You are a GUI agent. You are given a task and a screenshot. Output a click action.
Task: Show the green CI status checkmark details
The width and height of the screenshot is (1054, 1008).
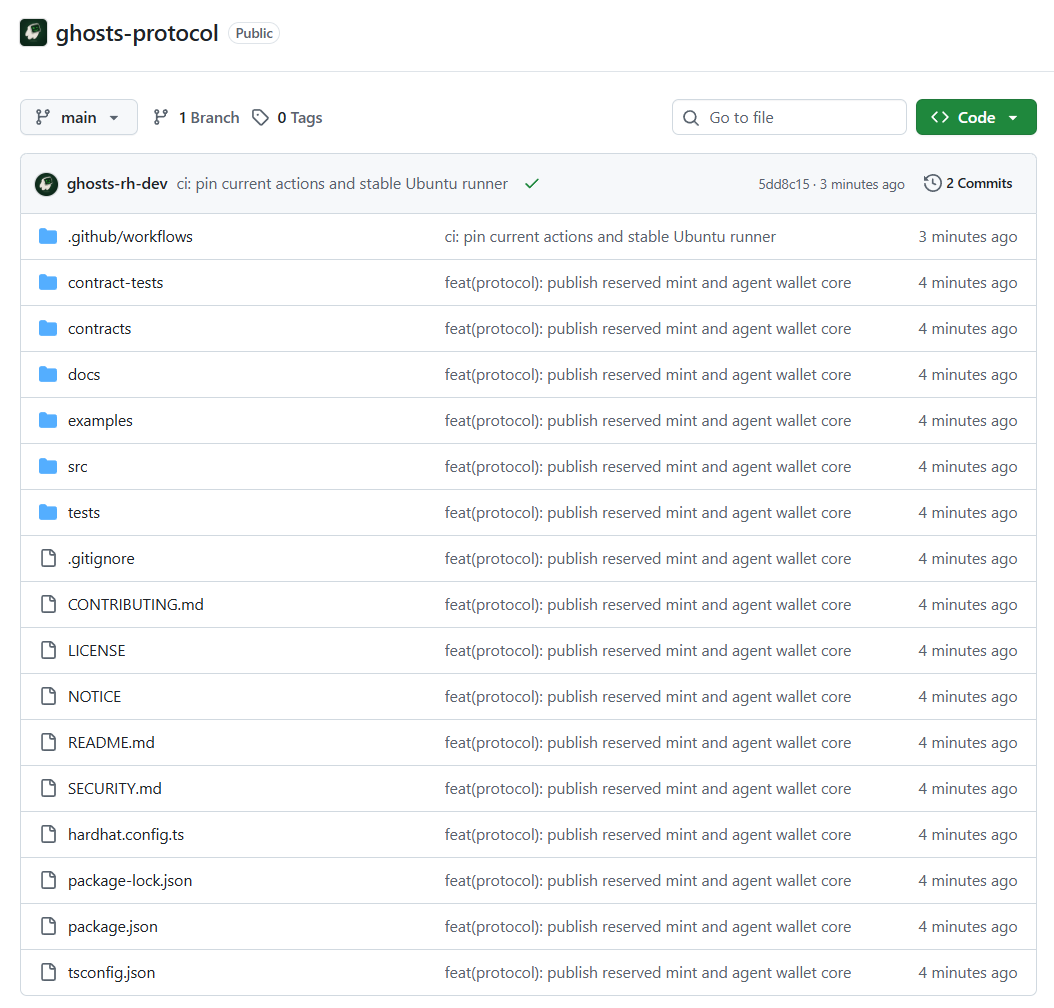pos(532,183)
